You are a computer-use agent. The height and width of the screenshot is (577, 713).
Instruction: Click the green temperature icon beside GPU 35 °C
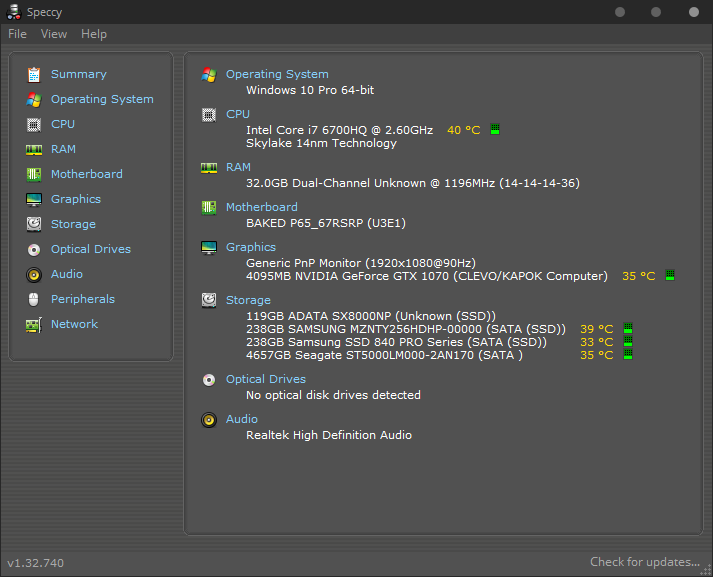point(670,275)
